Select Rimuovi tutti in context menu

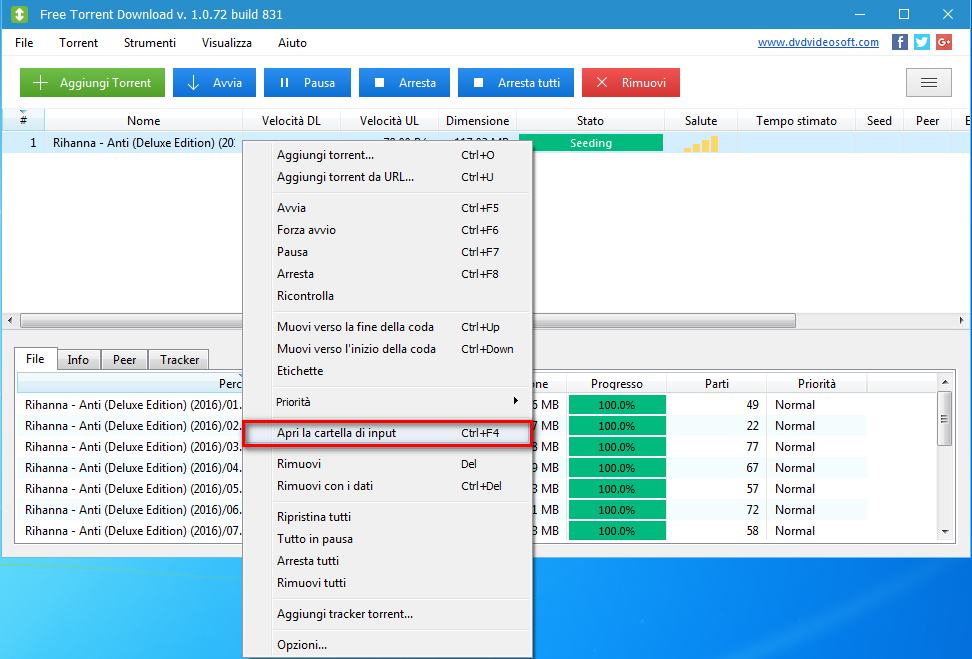point(387,583)
